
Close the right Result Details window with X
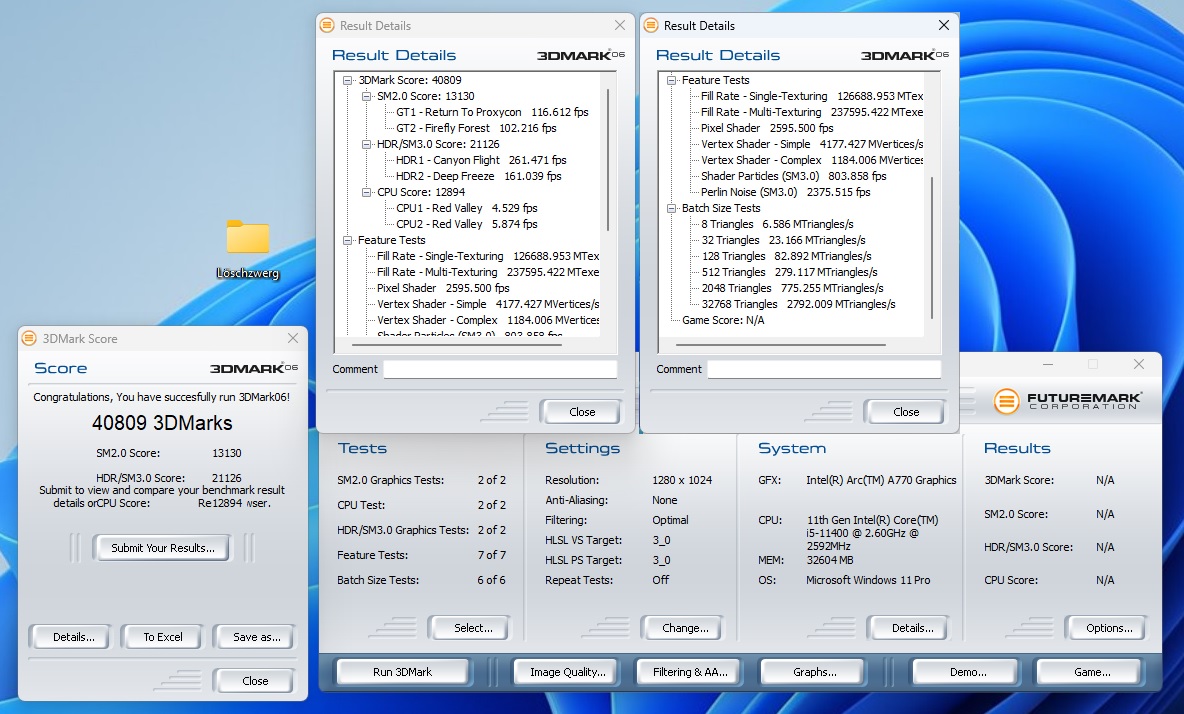[944, 25]
